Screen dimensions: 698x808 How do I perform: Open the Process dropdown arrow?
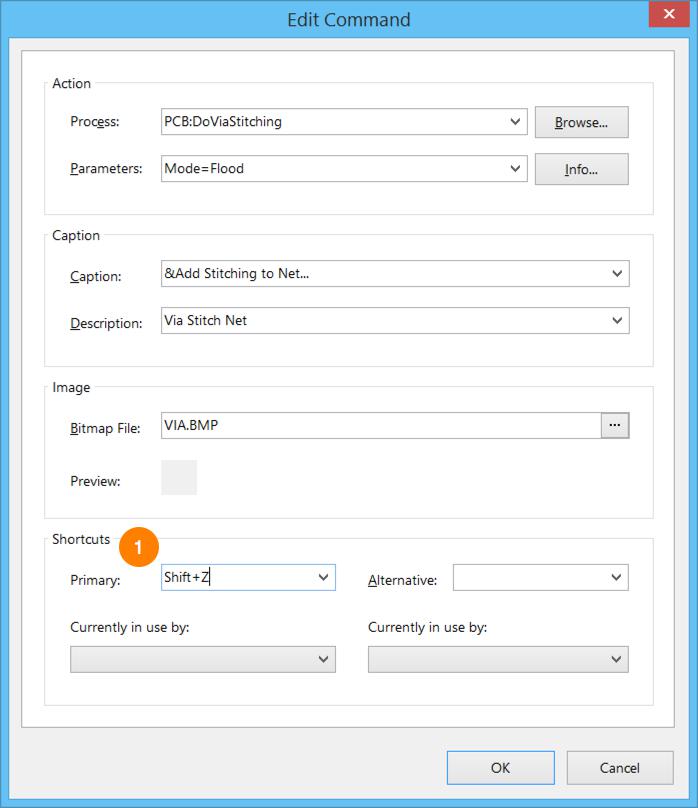[x=516, y=122]
